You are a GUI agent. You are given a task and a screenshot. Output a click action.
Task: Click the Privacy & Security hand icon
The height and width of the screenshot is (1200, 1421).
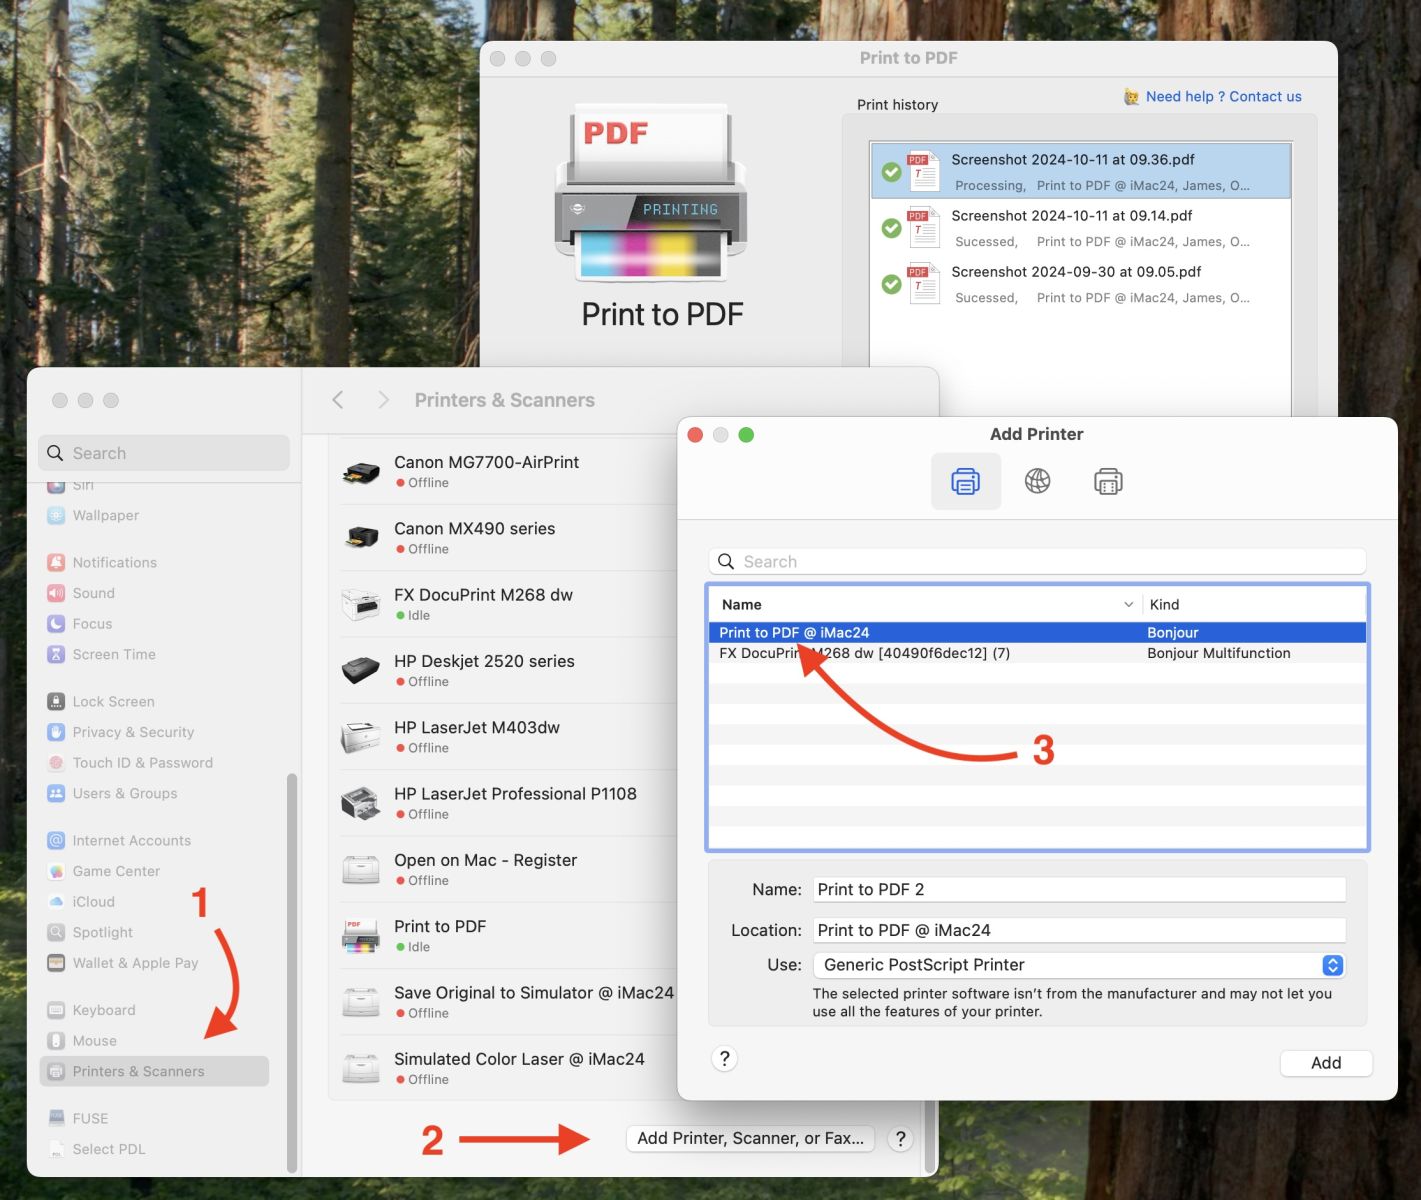click(56, 732)
